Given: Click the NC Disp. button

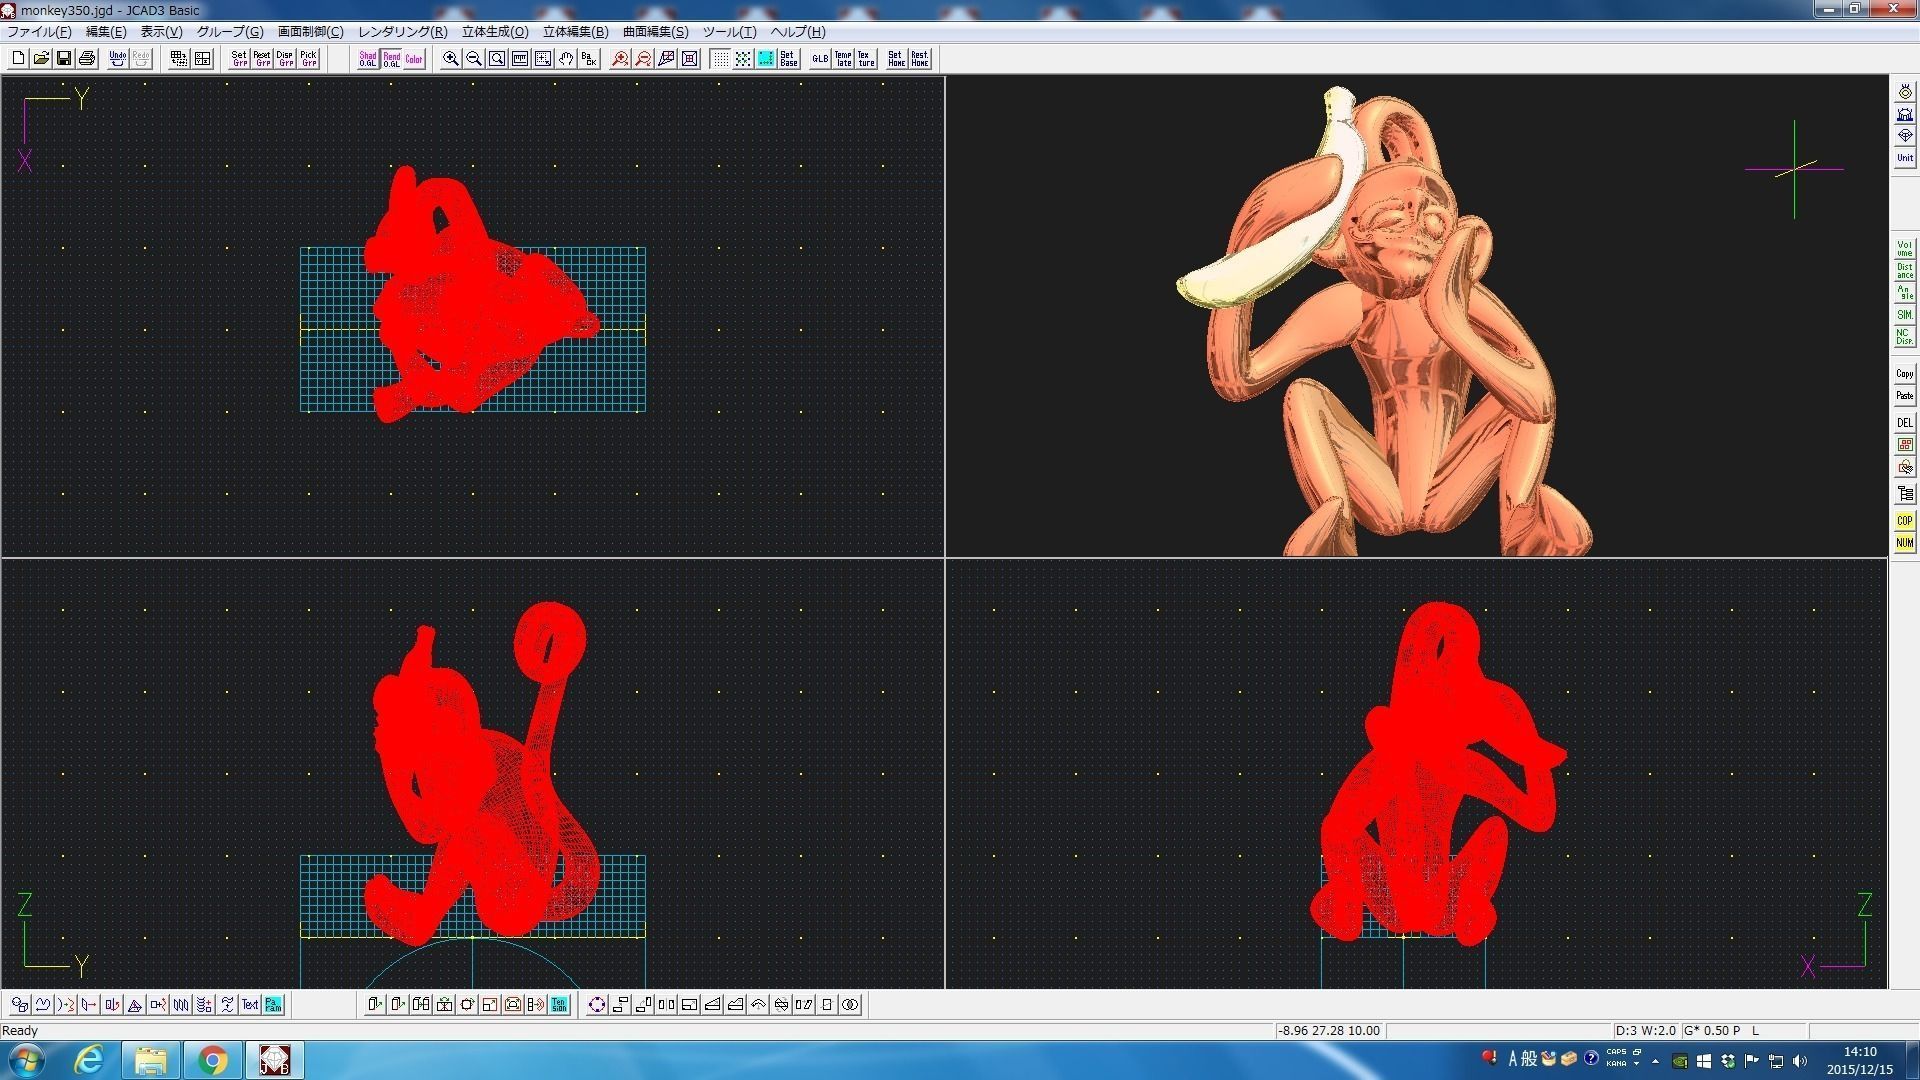Looking at the screenshot, I should point(1904,337).
